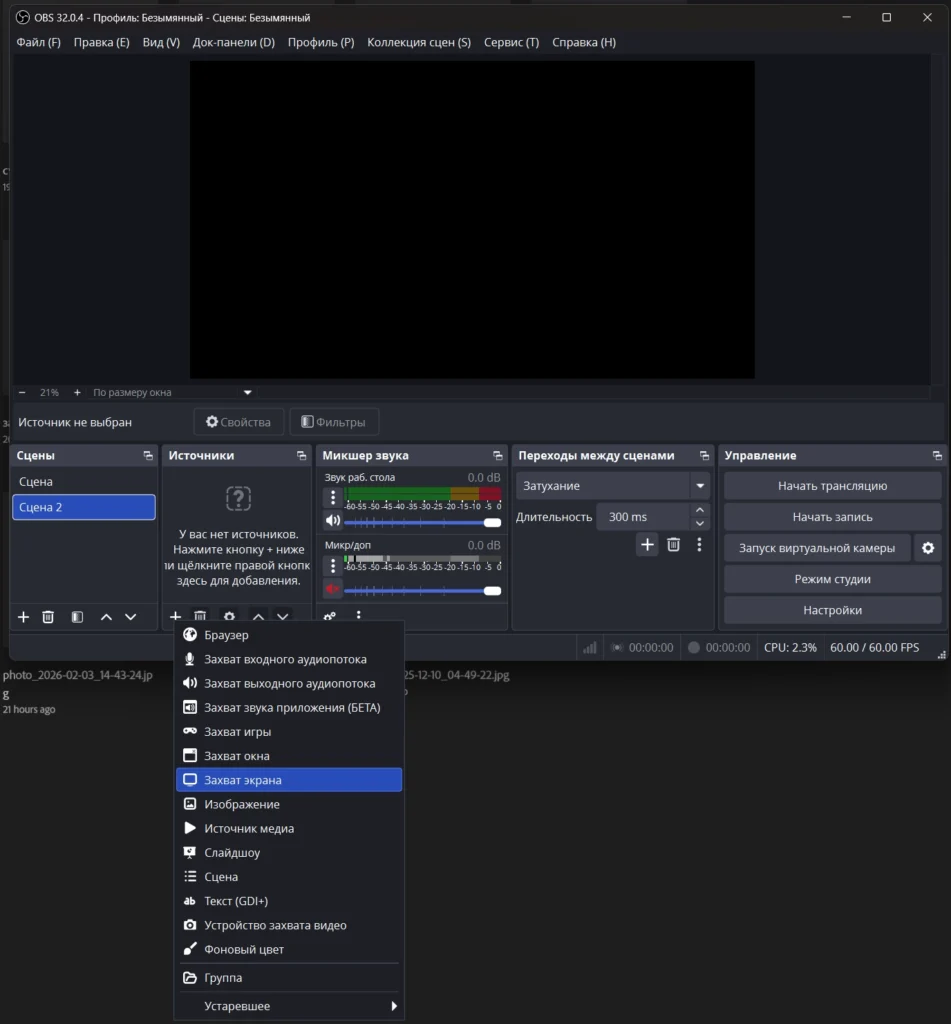
Task: Add a new scene transition with plus icon
Action: tap(647, 545)
